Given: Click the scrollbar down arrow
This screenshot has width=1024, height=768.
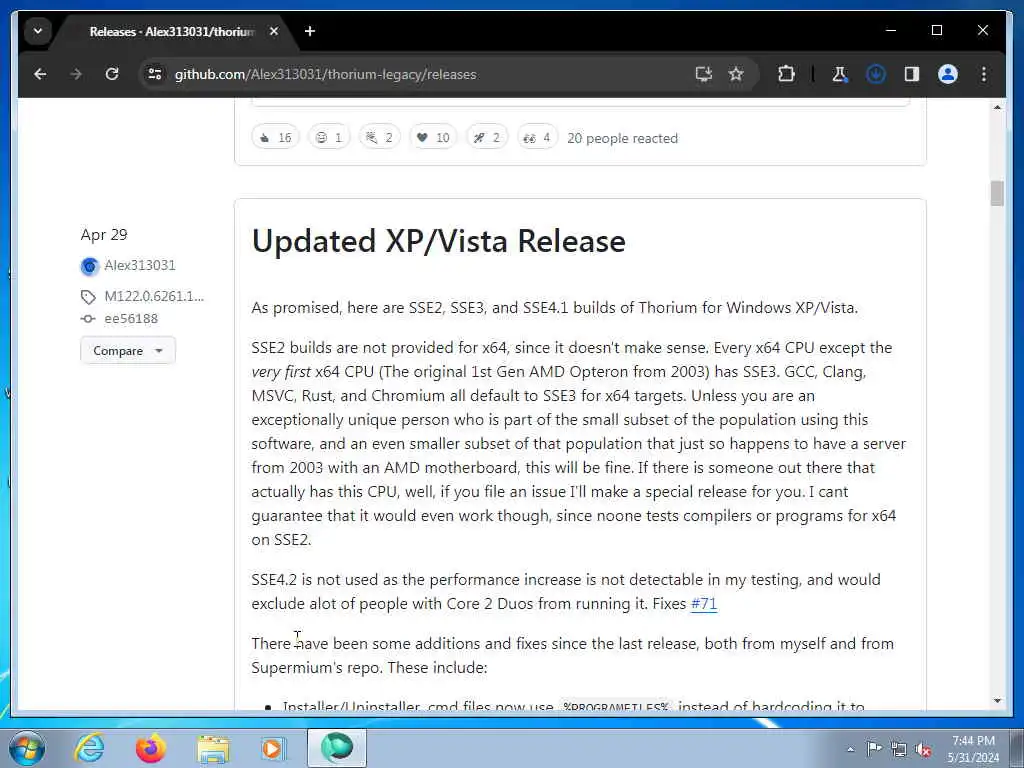Looking at the screenshot, I should pos(997,701).
